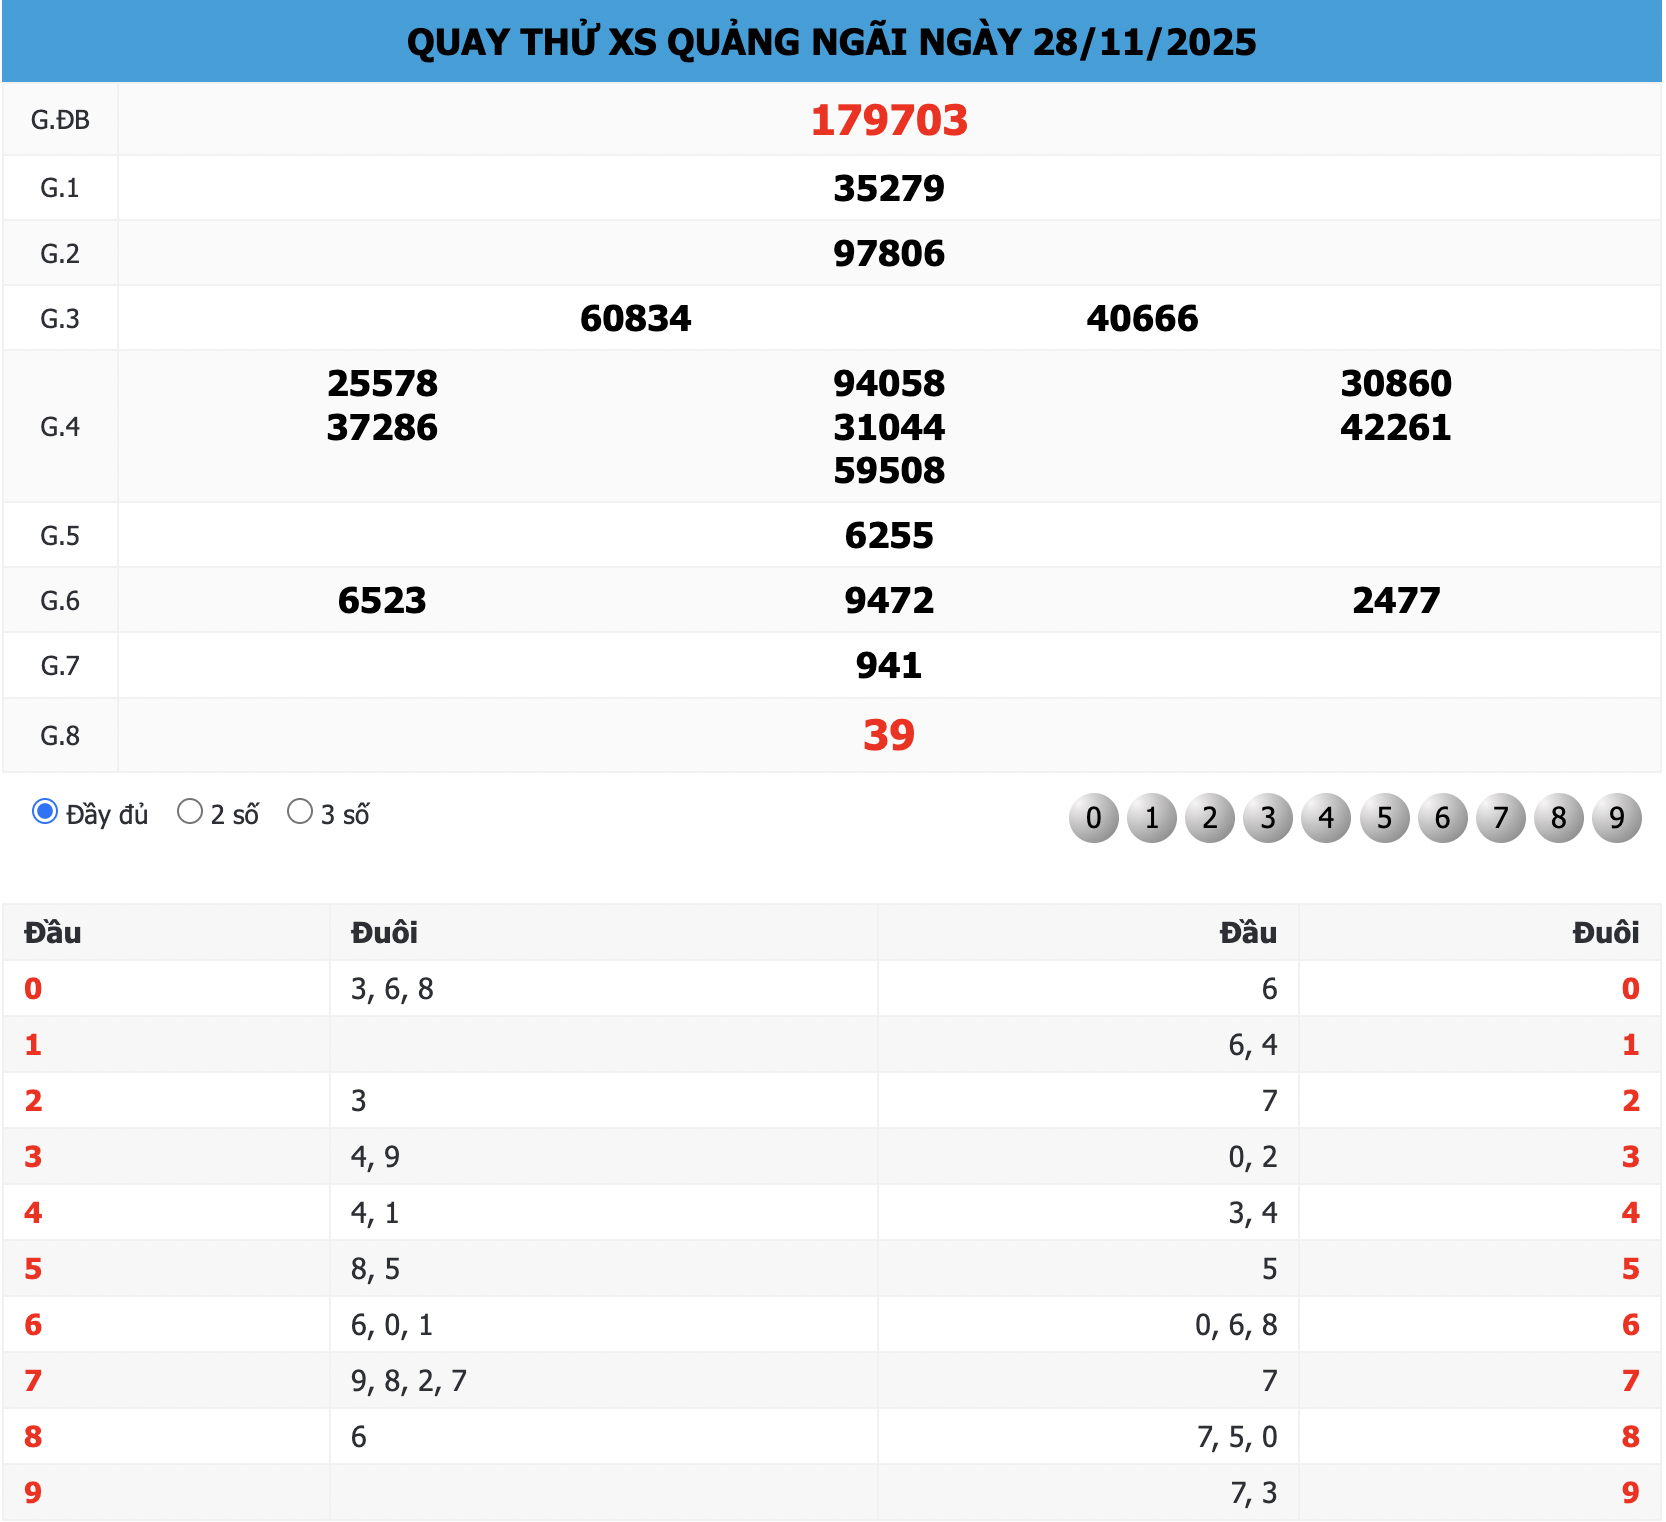
Task: Click the G.6 number 6523
Action: [x=382, y=600]
